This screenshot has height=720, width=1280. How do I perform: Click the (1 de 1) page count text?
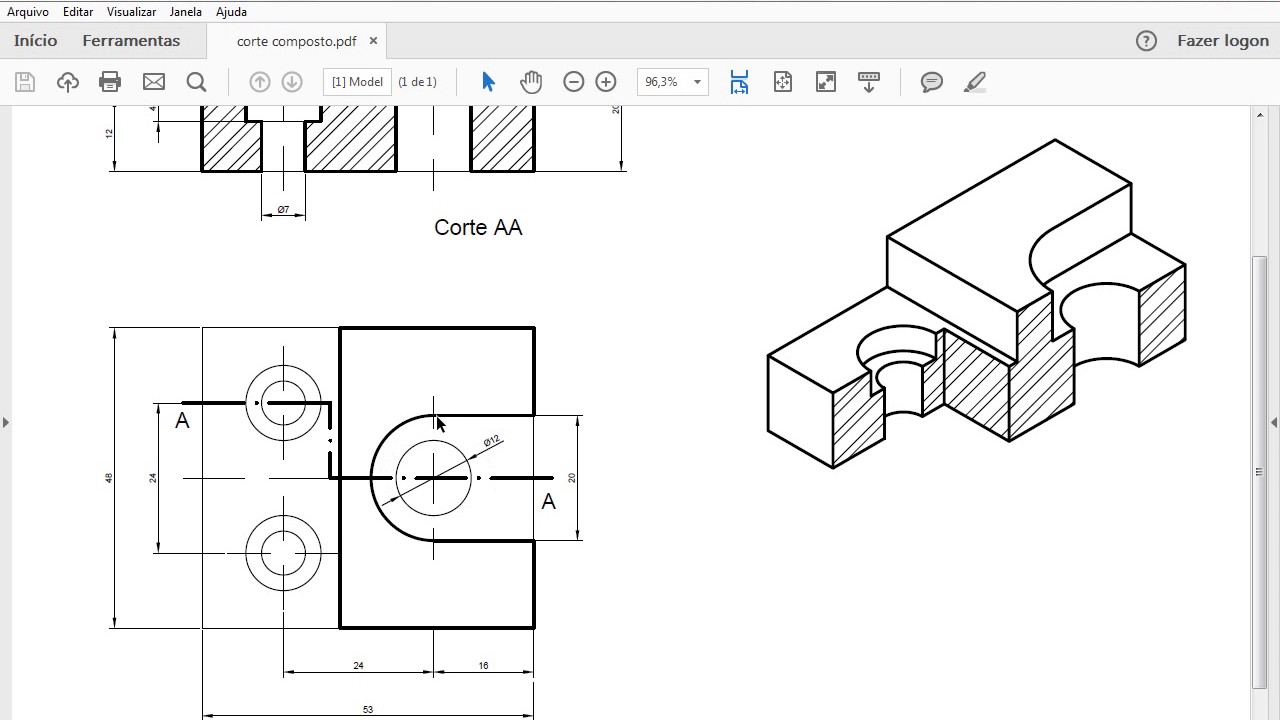[417, 82]
